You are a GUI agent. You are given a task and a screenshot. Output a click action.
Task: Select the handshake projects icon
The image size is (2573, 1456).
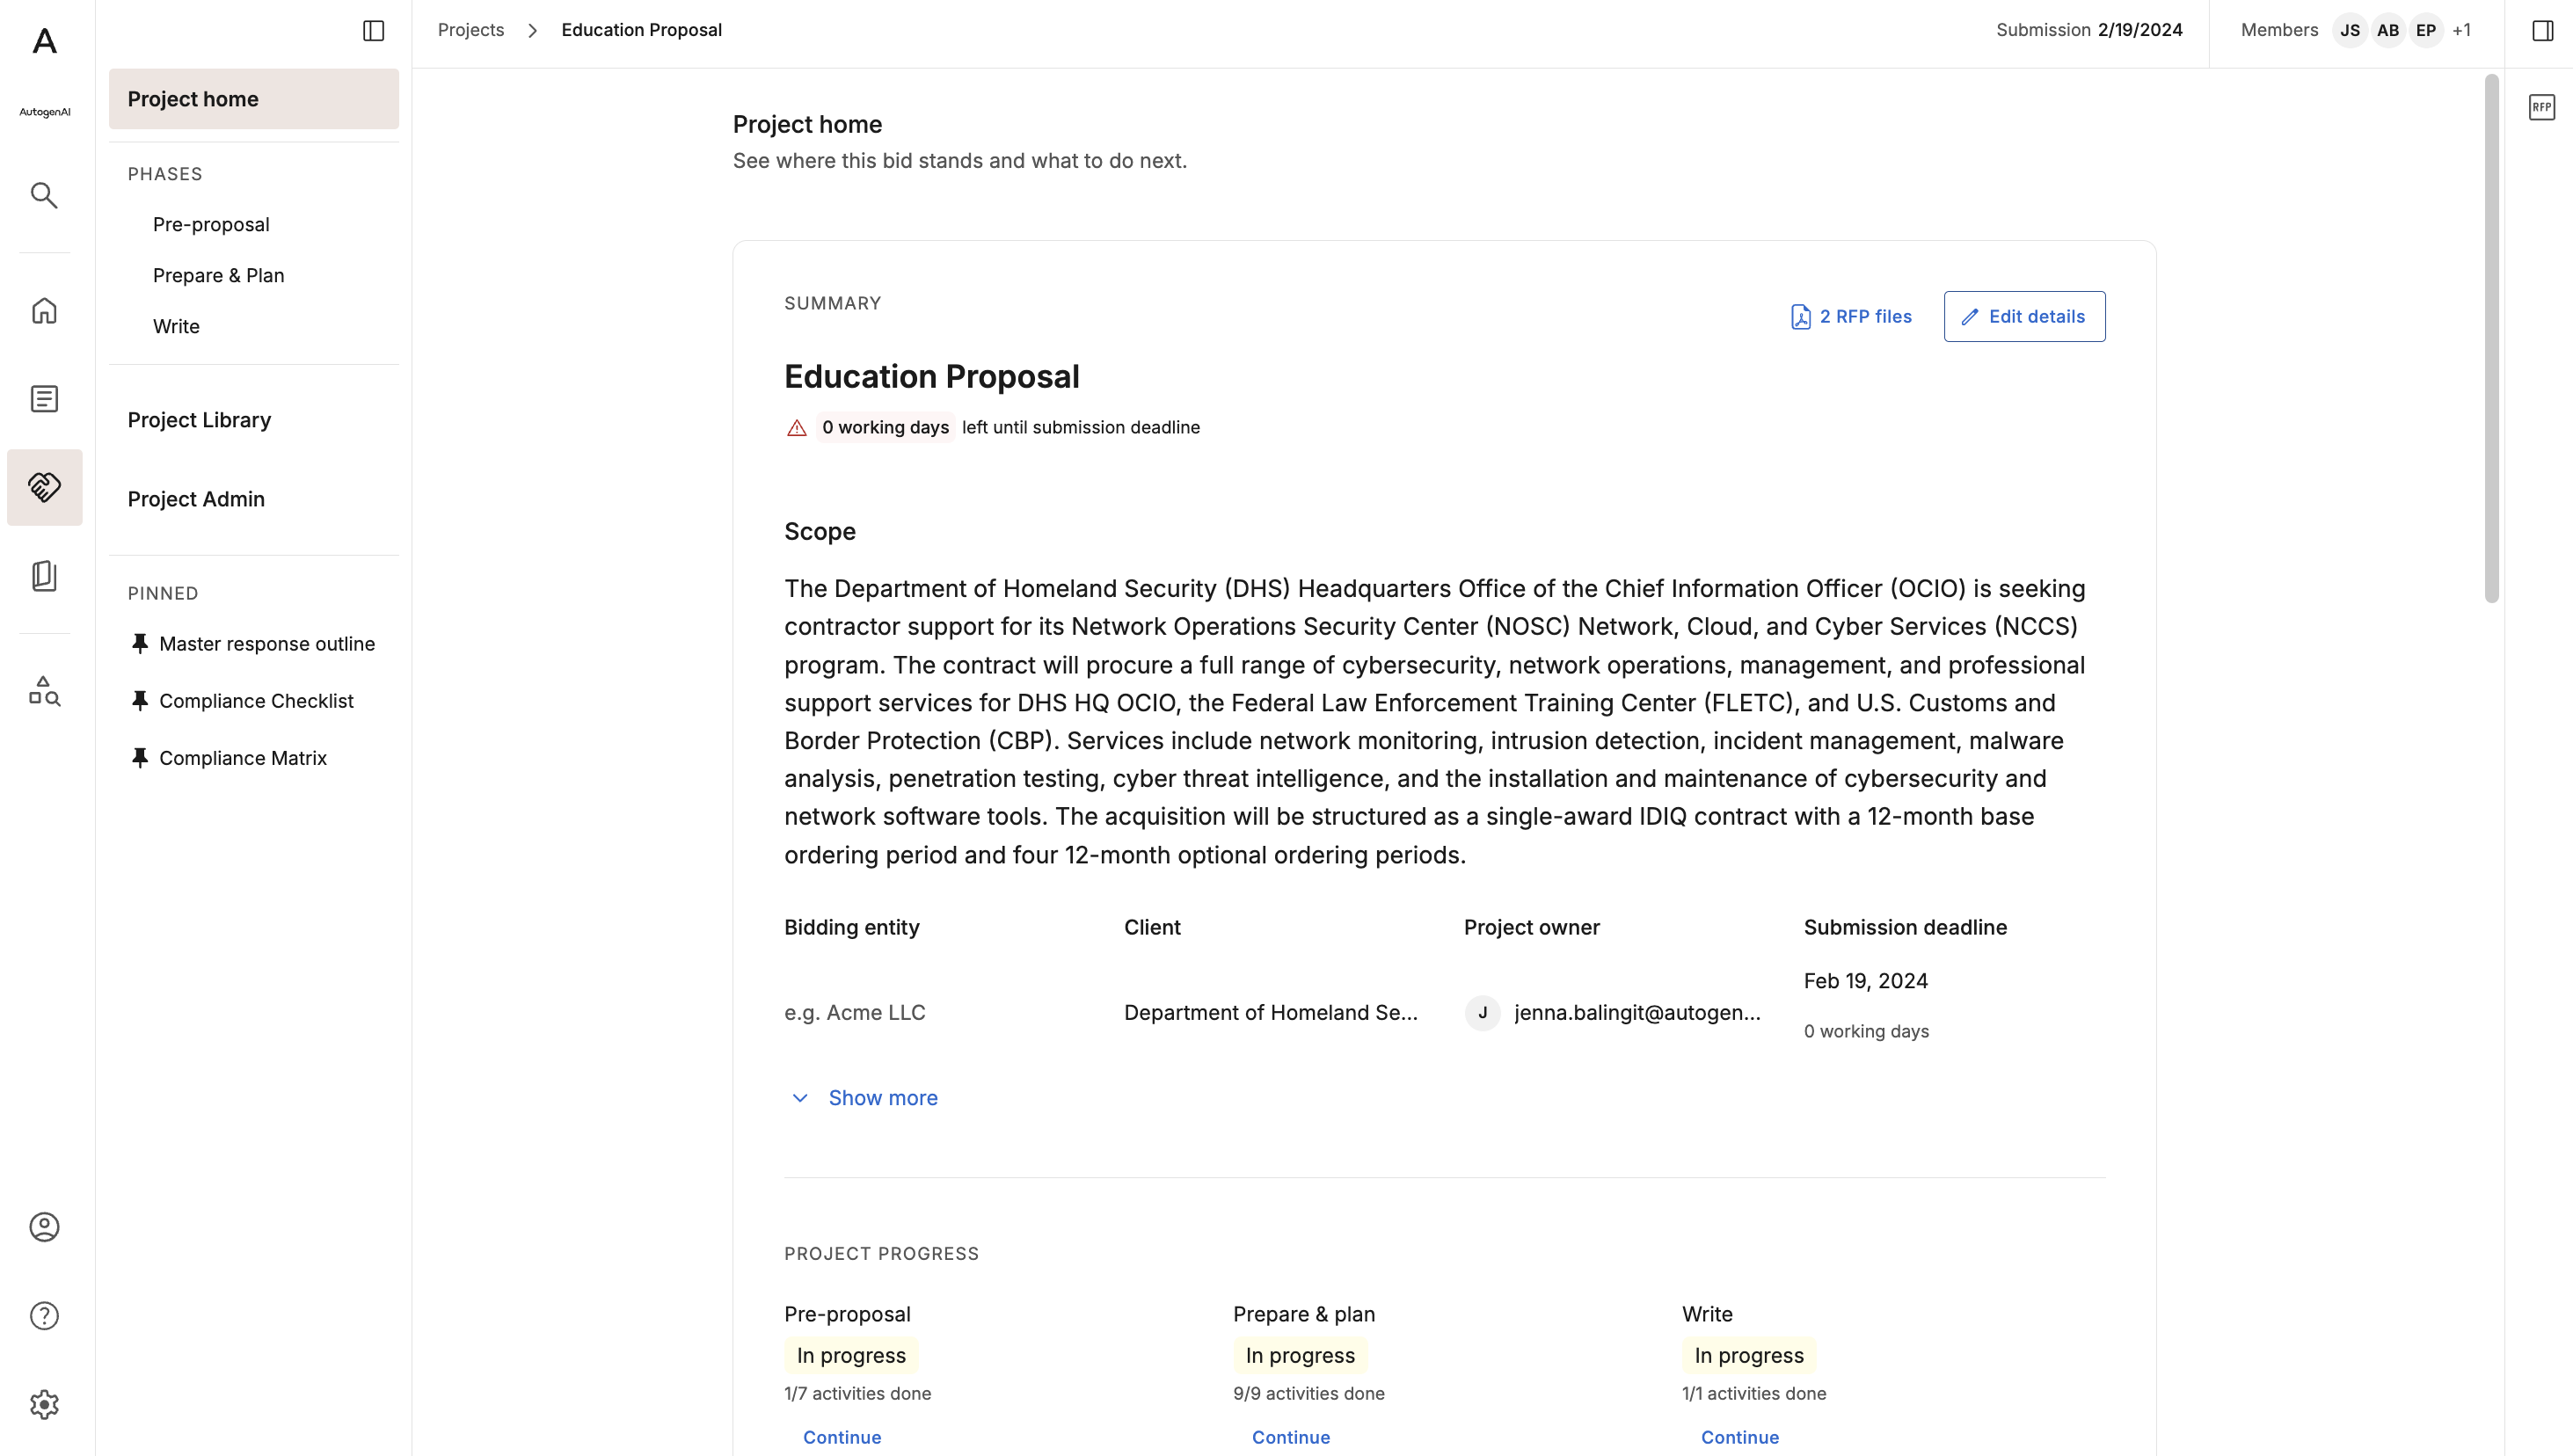[x=44, y=487]
